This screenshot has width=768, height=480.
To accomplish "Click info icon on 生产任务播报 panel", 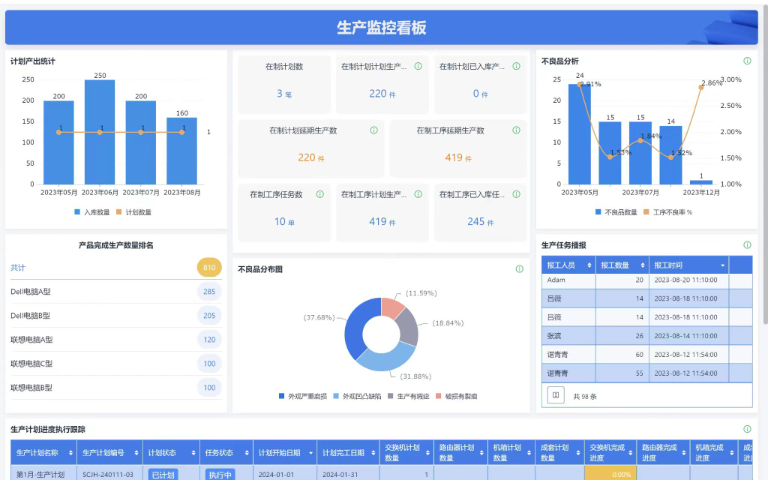I will coord(746,244).
